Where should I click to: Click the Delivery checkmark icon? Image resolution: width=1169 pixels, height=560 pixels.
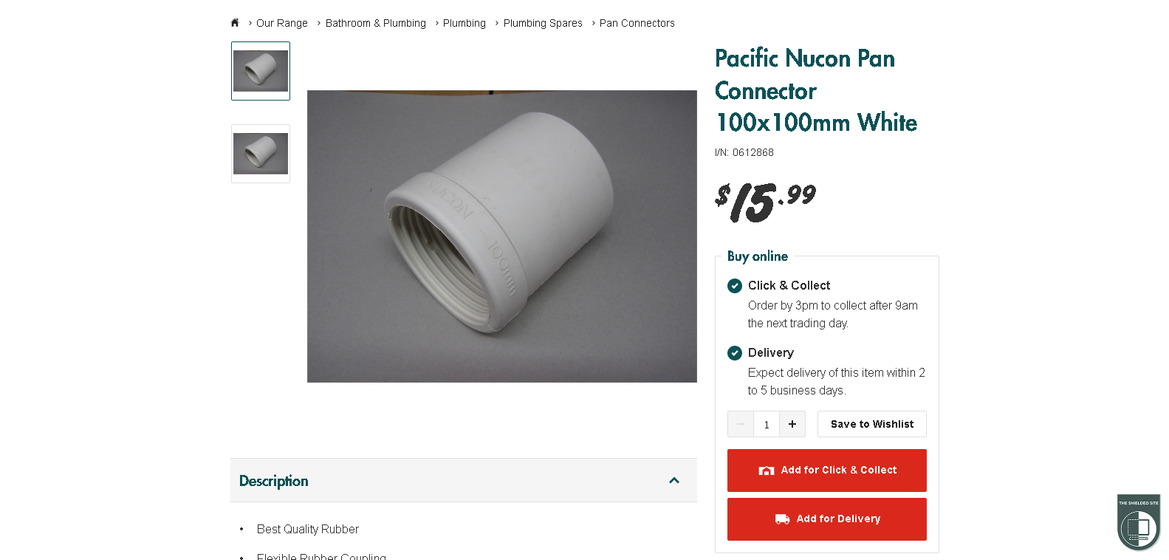click(x=735, y=353)
